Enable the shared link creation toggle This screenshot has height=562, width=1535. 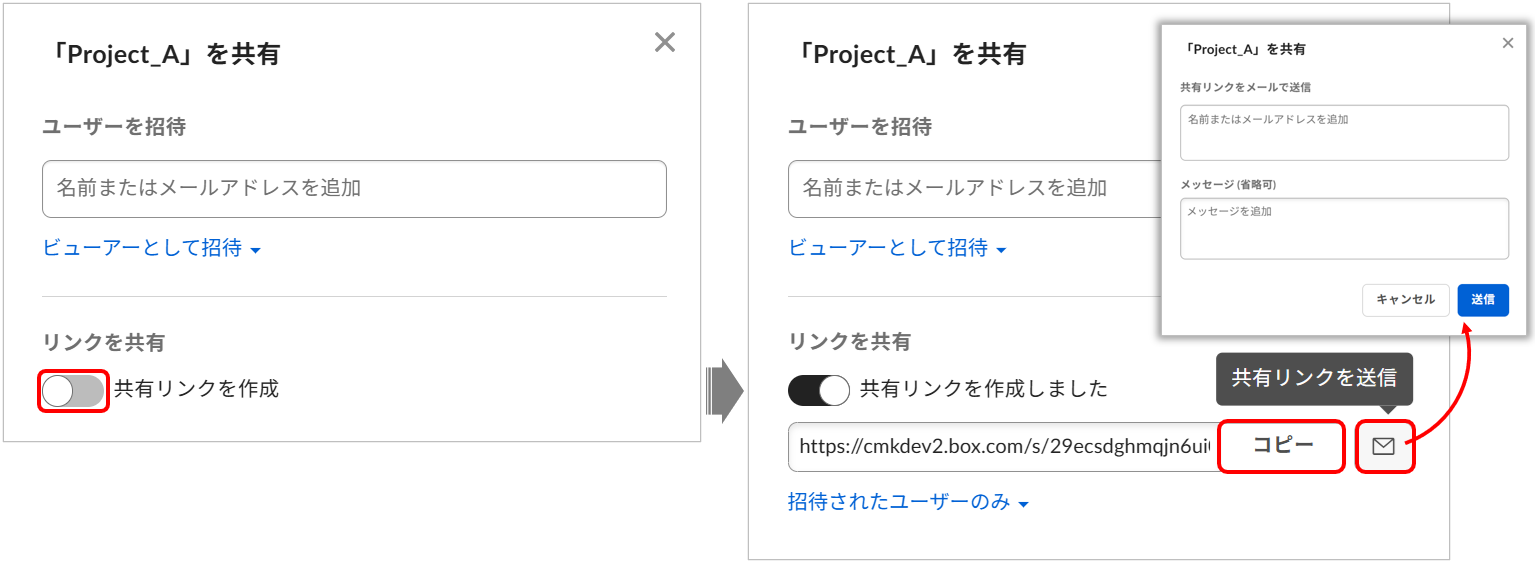[x=73, y=390]
